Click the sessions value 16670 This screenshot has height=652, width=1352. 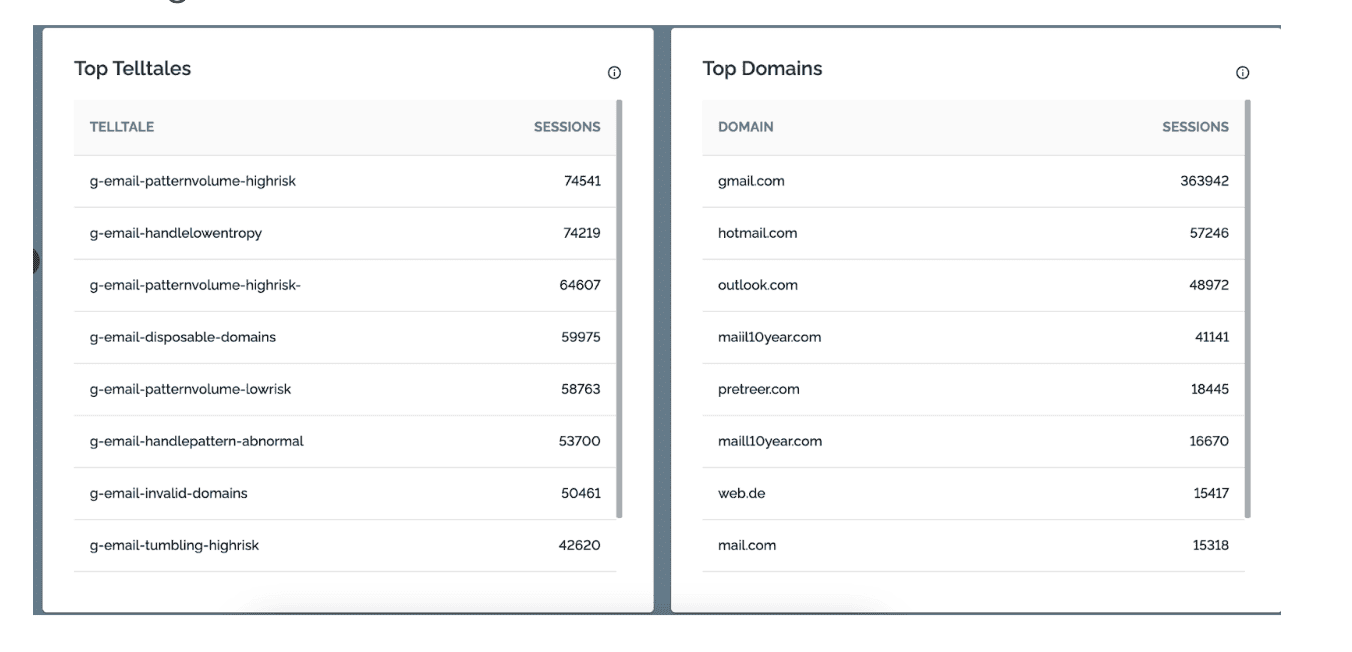[x=1209, y=441]
